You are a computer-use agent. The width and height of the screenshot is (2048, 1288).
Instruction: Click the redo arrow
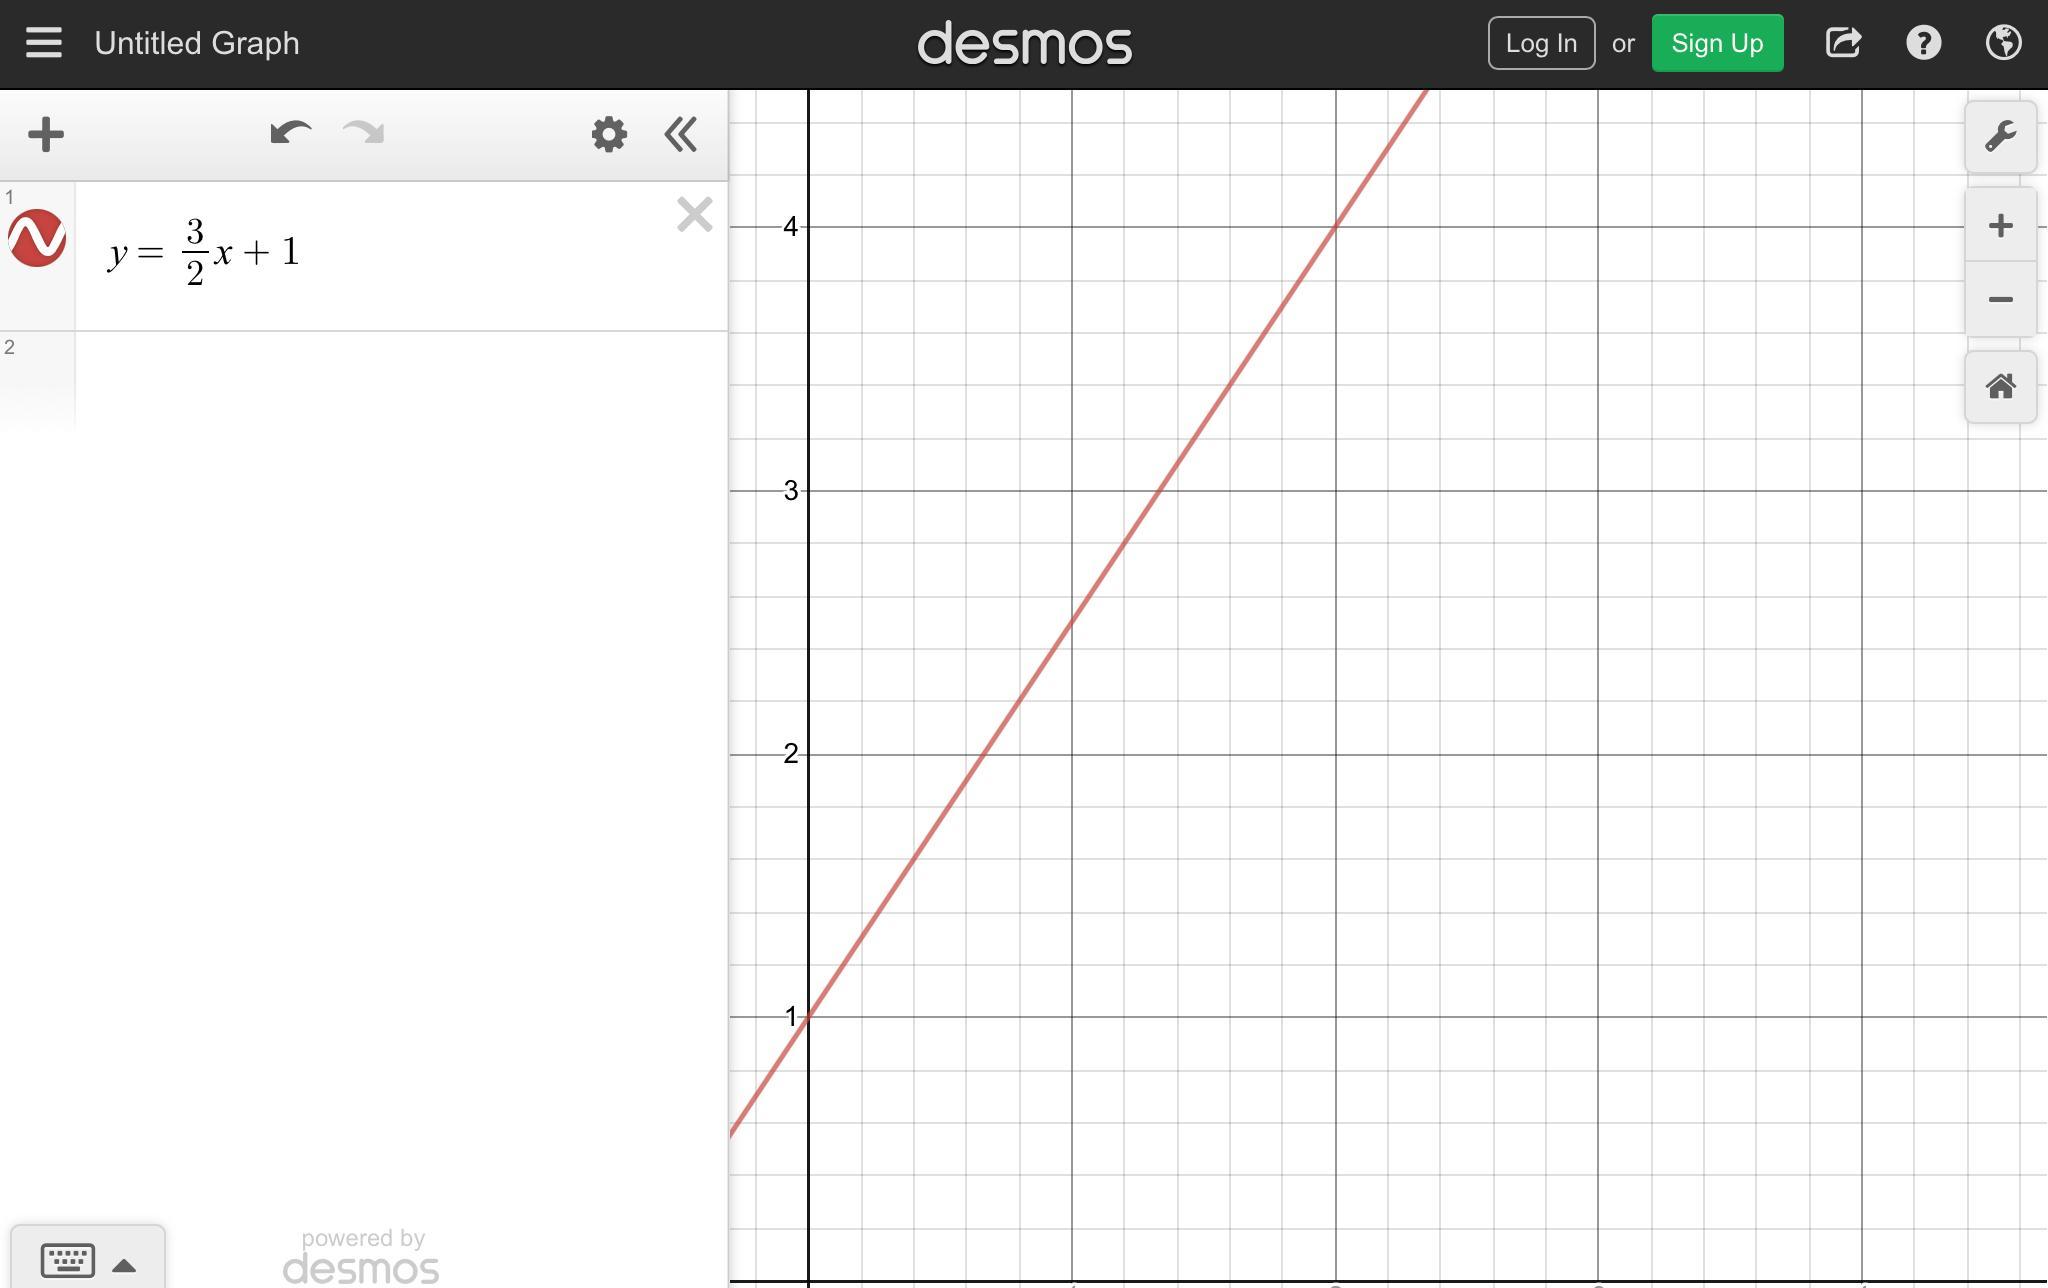(x=363, y=134)
